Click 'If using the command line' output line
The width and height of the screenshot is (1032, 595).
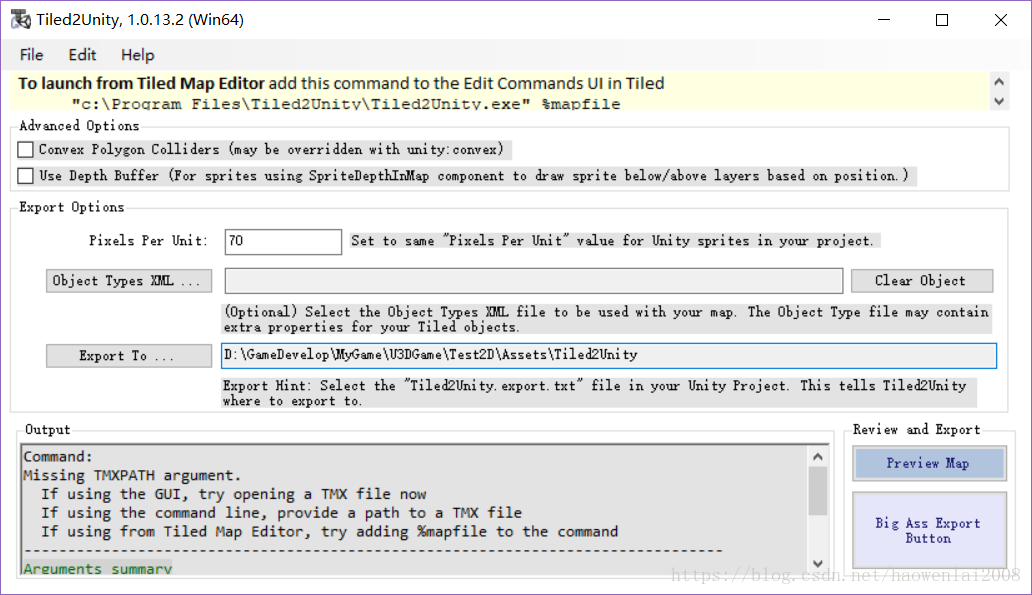pos(281,513)
